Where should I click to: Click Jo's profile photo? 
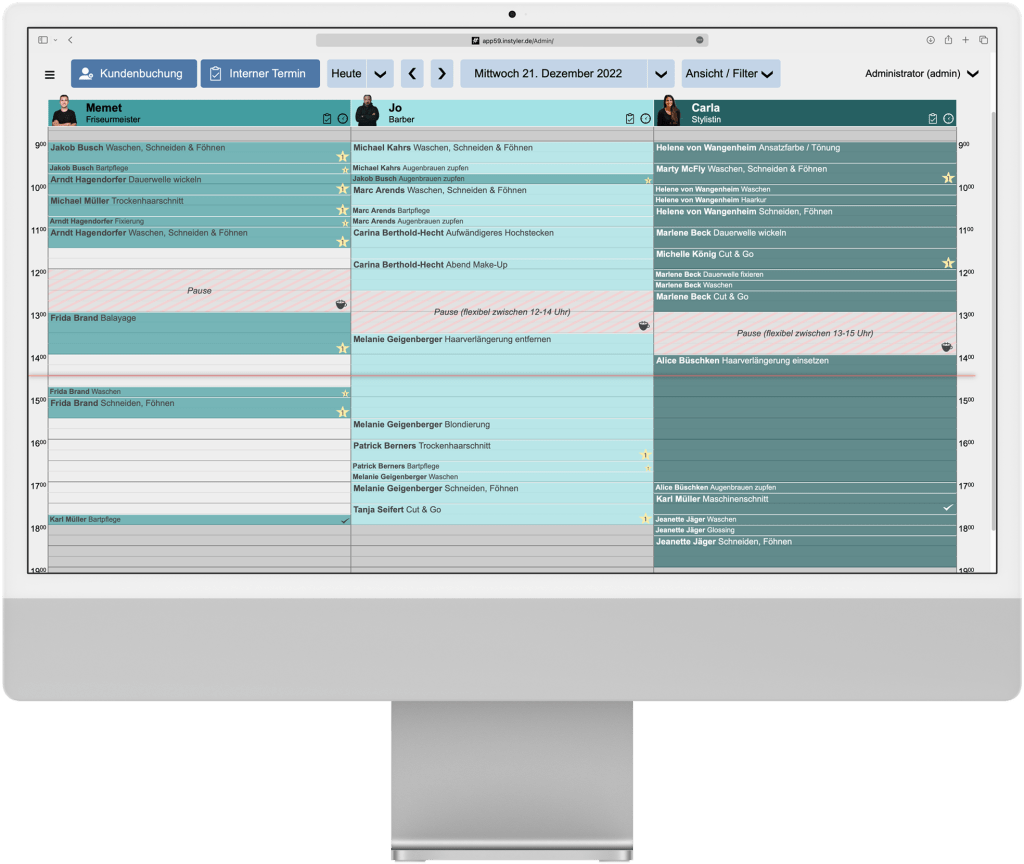[x=367, y=110]
